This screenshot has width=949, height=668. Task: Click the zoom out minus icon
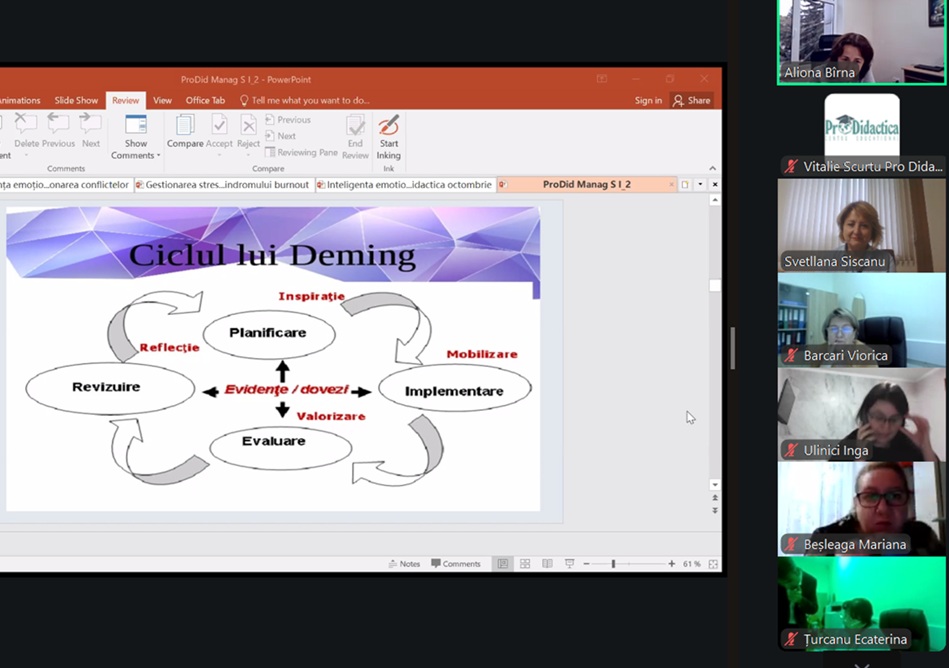pyautogui.click(x=586, y=564)
